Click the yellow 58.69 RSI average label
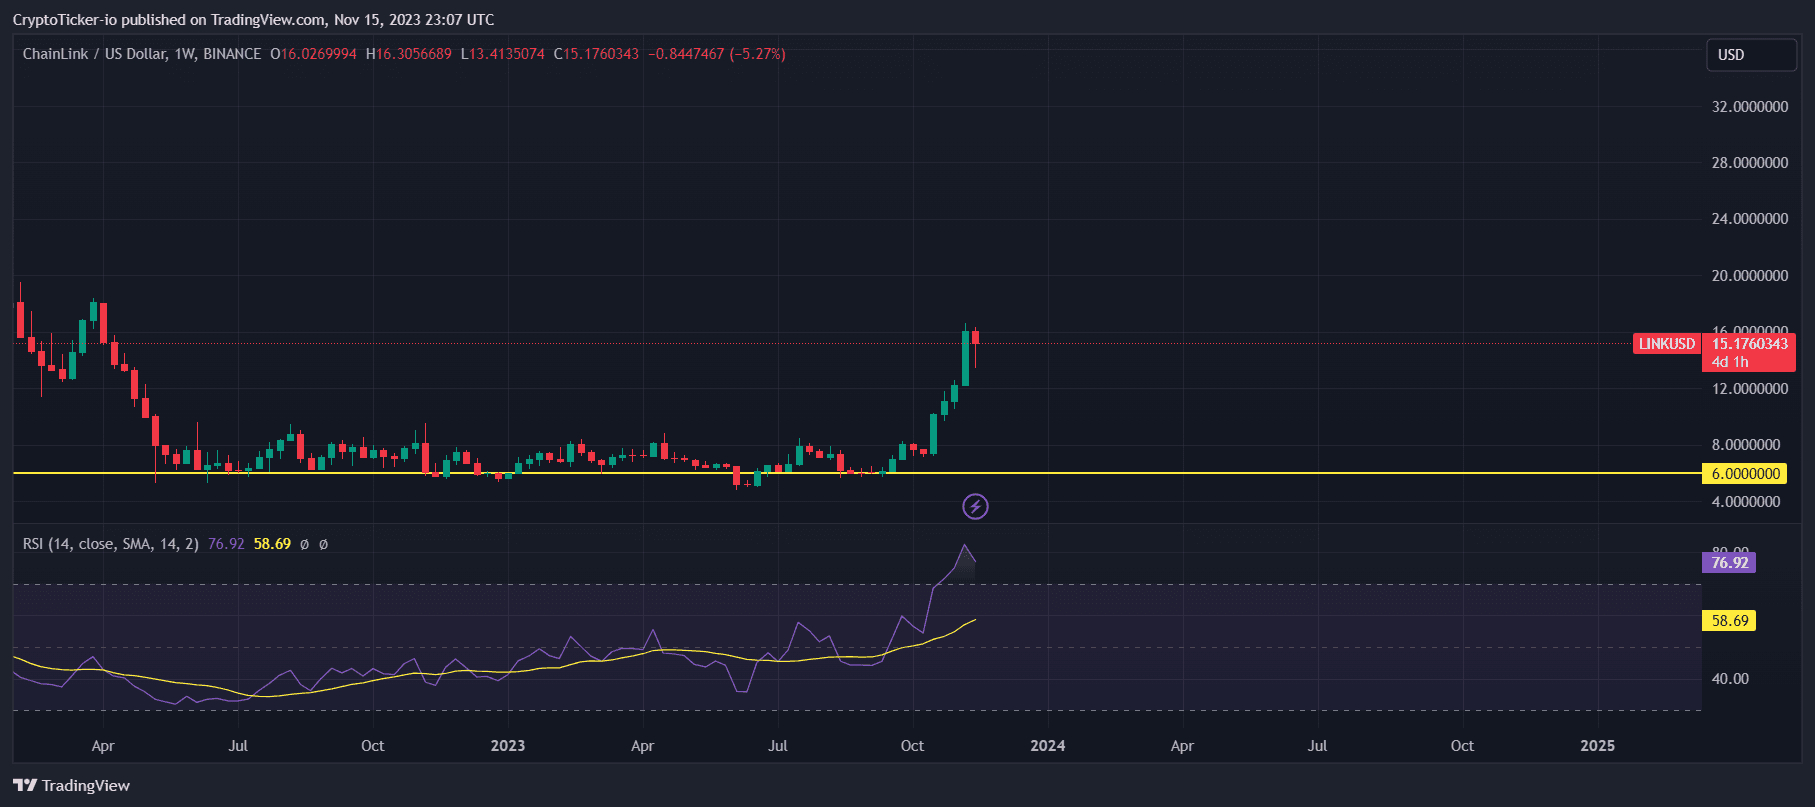Image resolution: width=1815 pixels, height=807 pixels. pyautogui.click(x=1729, y=621)
